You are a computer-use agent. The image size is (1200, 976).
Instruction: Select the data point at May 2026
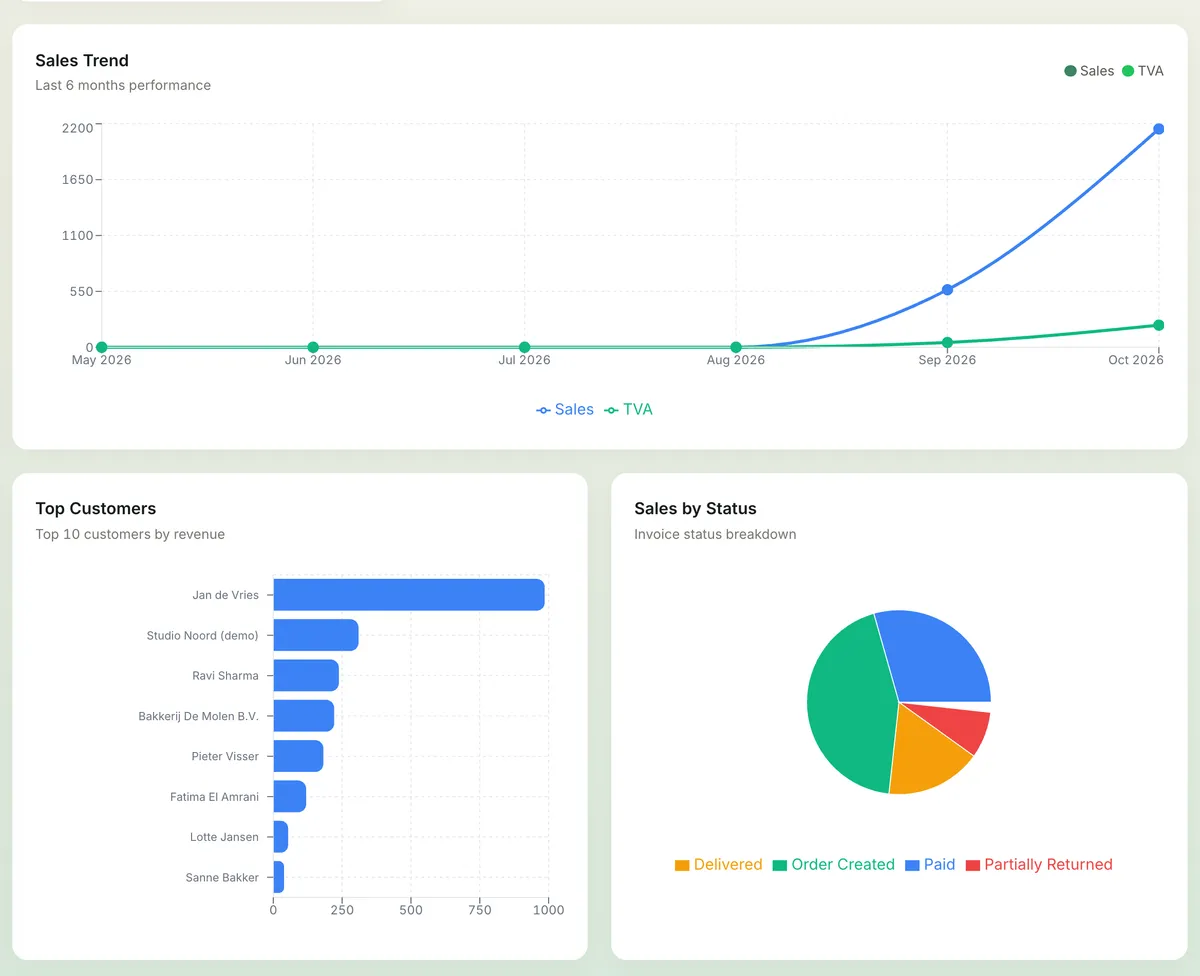[x=101, y=347]
